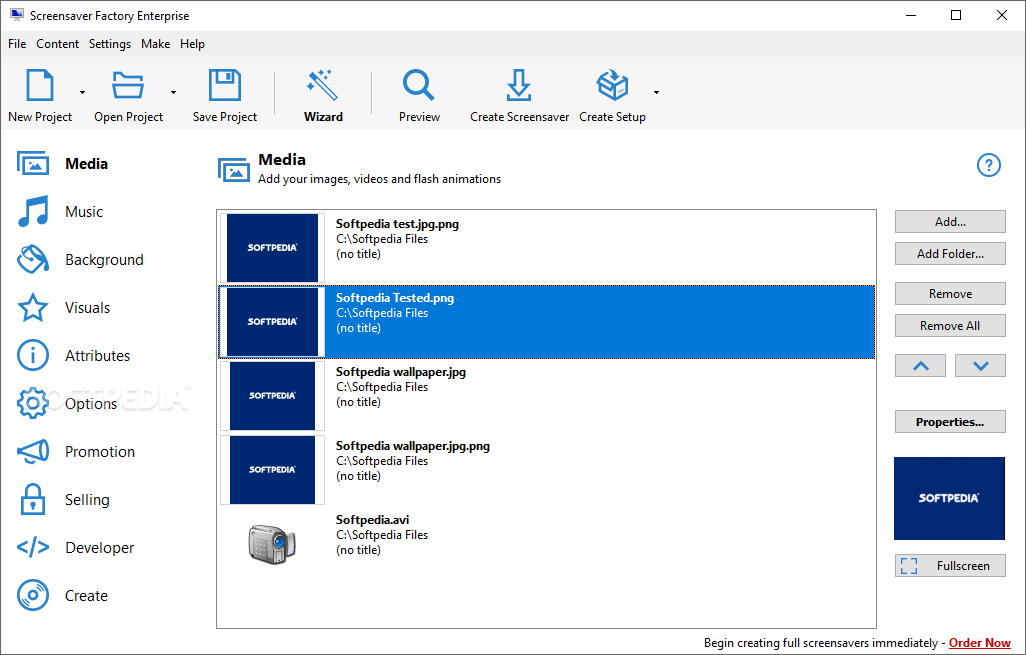This screenshot has height=655, width=1026.
Task: Open the New Project dropdown arrow
Action: point(82,92)
